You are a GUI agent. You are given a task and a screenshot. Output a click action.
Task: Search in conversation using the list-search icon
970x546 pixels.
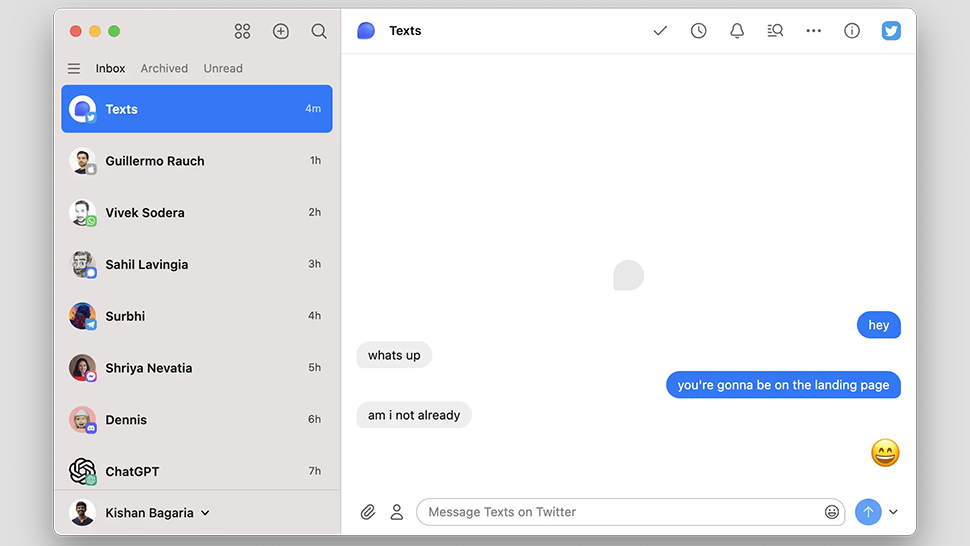(x=775, y=31)
